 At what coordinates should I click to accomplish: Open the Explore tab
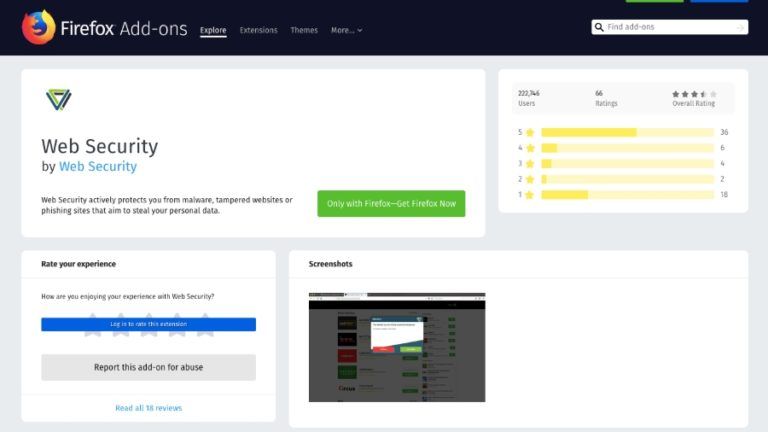tap(213, 30)
